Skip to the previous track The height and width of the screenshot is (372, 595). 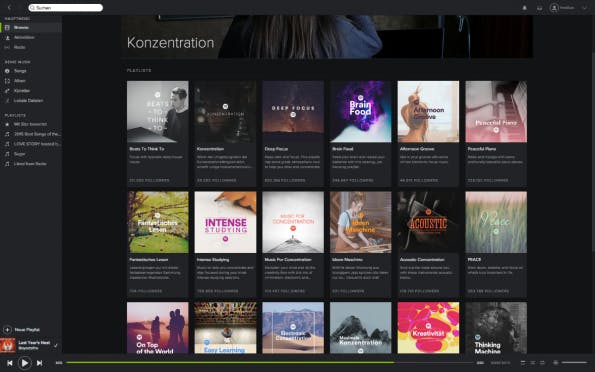point(10,363)
